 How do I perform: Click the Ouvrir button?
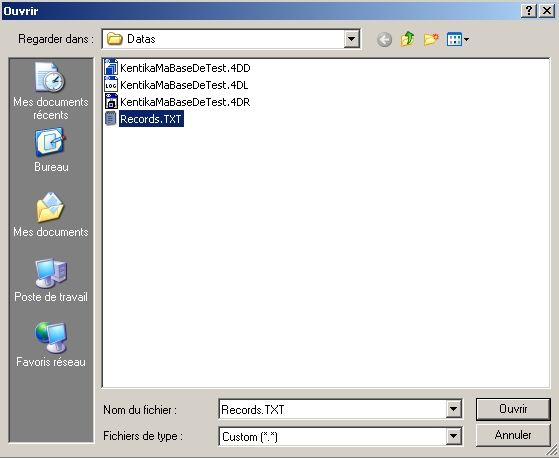coord(513,409)
